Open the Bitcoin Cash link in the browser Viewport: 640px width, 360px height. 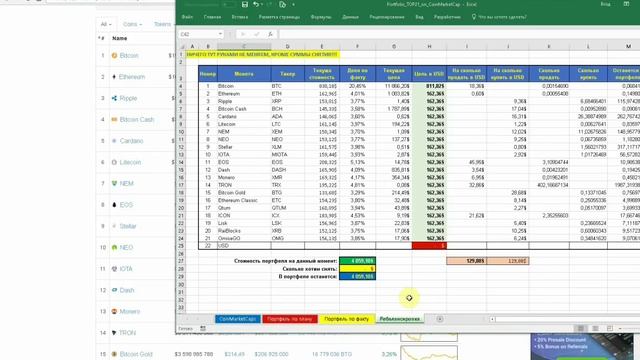pos(137,120)
